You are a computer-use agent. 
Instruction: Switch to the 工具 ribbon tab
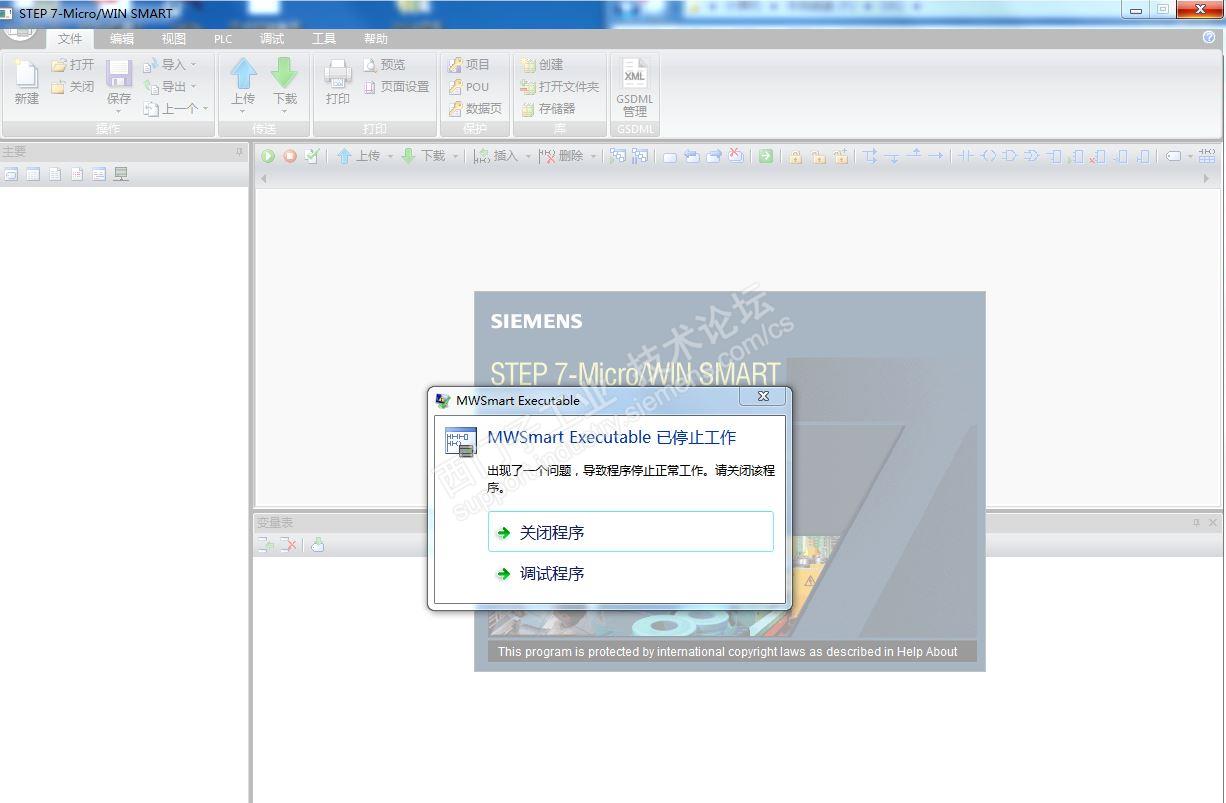[324, 39]
